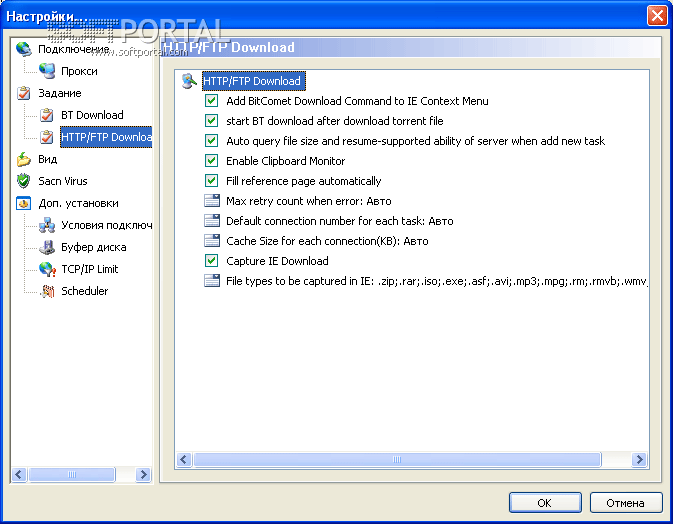Select Подключение in settings tree

coord(73,49)
